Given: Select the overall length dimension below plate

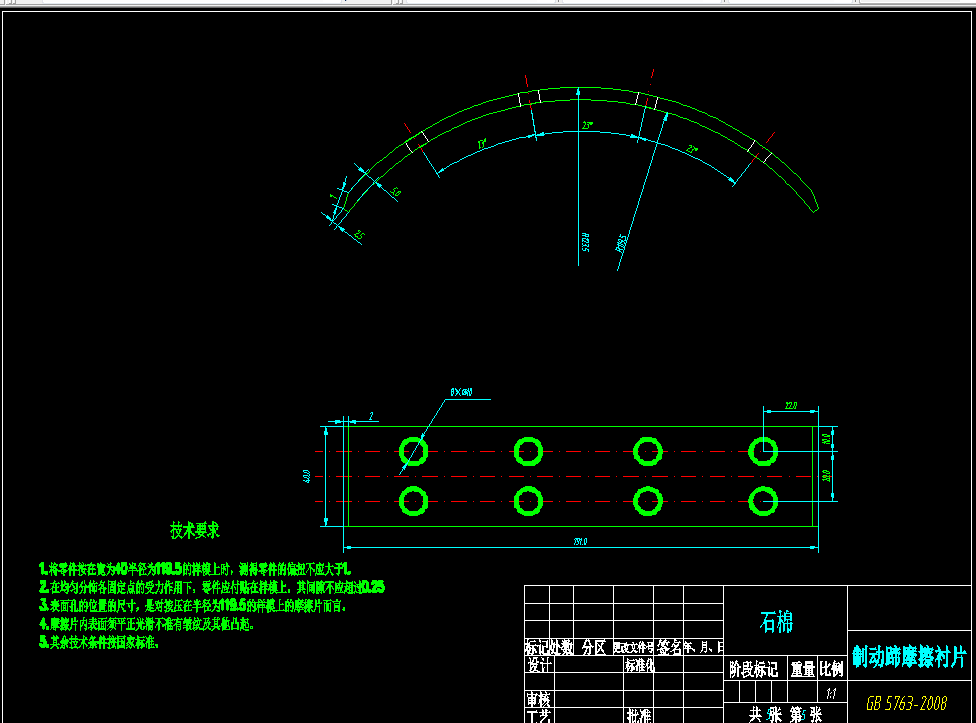Looking at the screenshot, I should click(580, 542).
